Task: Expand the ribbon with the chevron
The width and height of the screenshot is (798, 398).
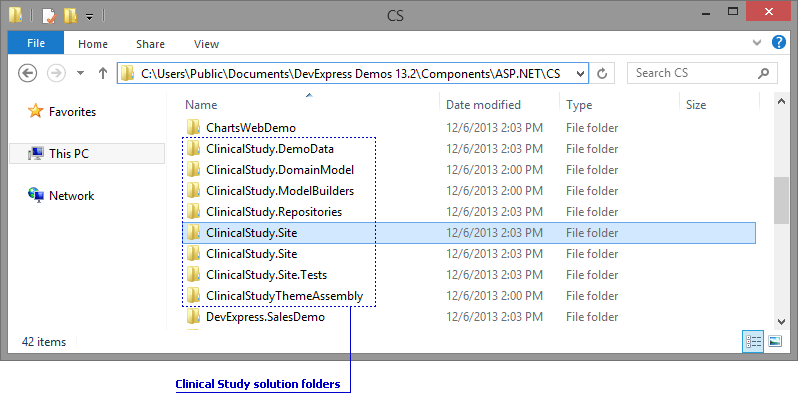Action: (757, 42)
